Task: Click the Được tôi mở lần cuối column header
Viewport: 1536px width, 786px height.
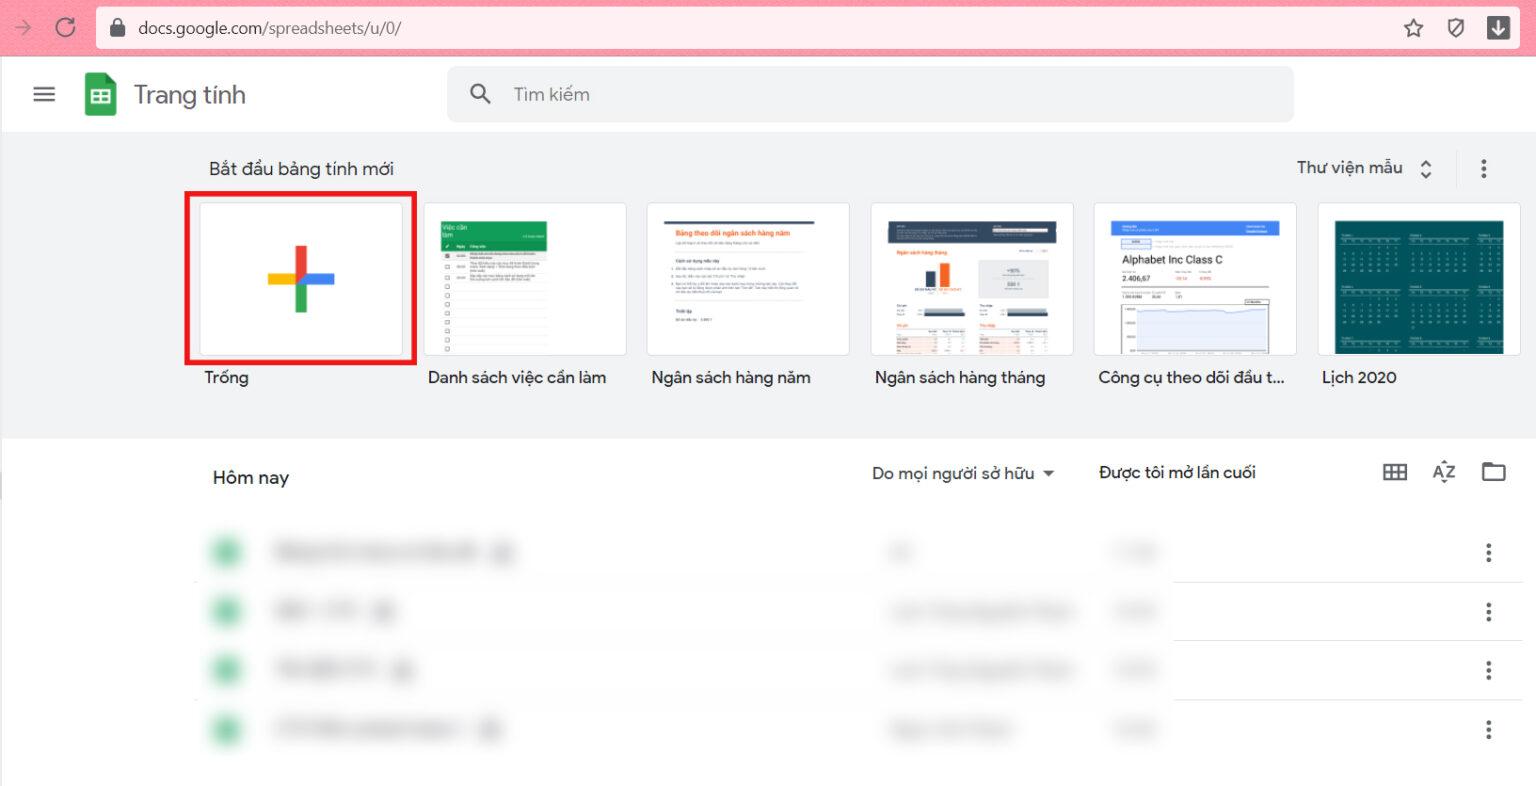Action: click(1177, 473)
